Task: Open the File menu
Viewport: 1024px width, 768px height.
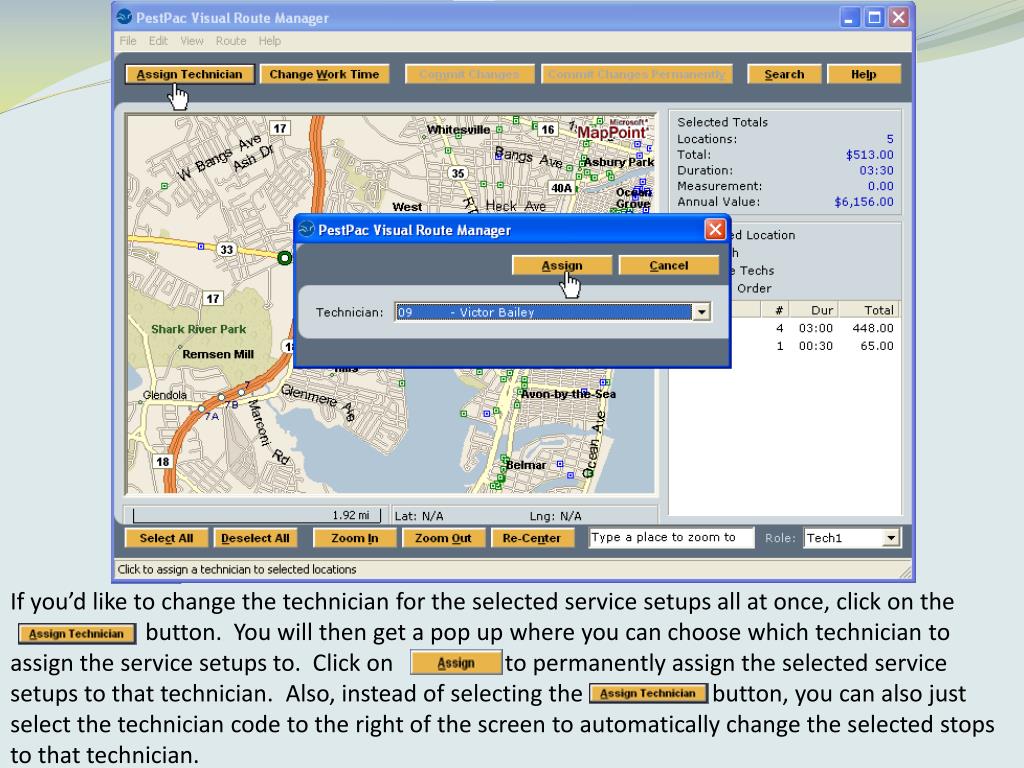Action: [128, 41]
